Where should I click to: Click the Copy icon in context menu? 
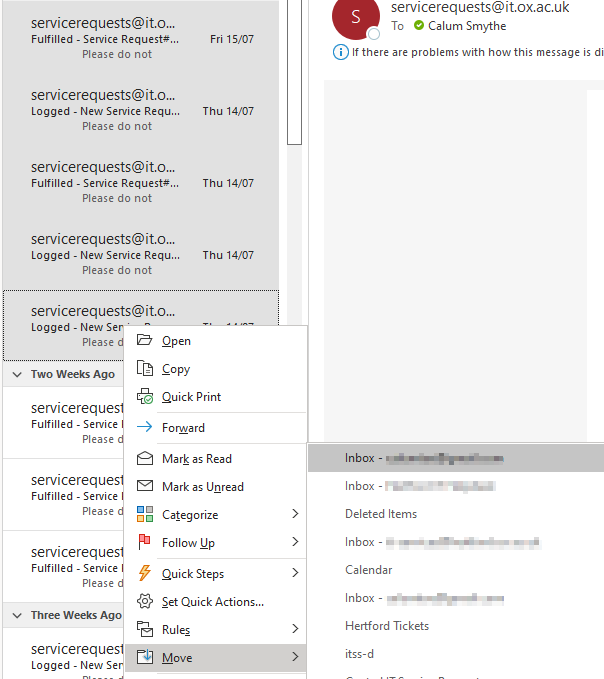(x=144, y=369)
